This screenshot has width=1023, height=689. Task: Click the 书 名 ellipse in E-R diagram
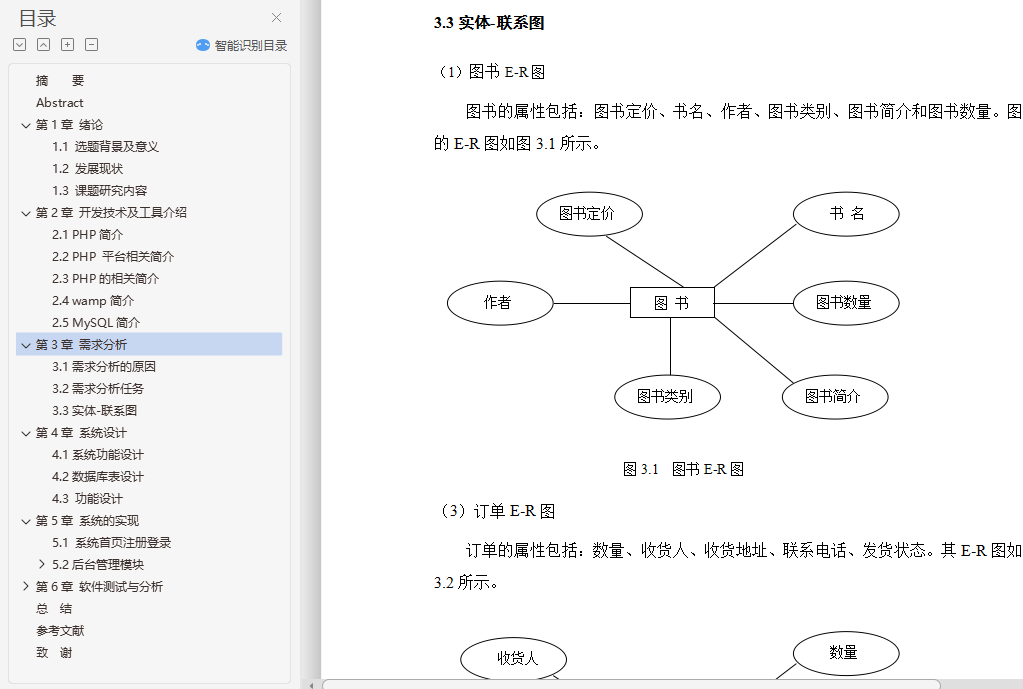point(846,213)
